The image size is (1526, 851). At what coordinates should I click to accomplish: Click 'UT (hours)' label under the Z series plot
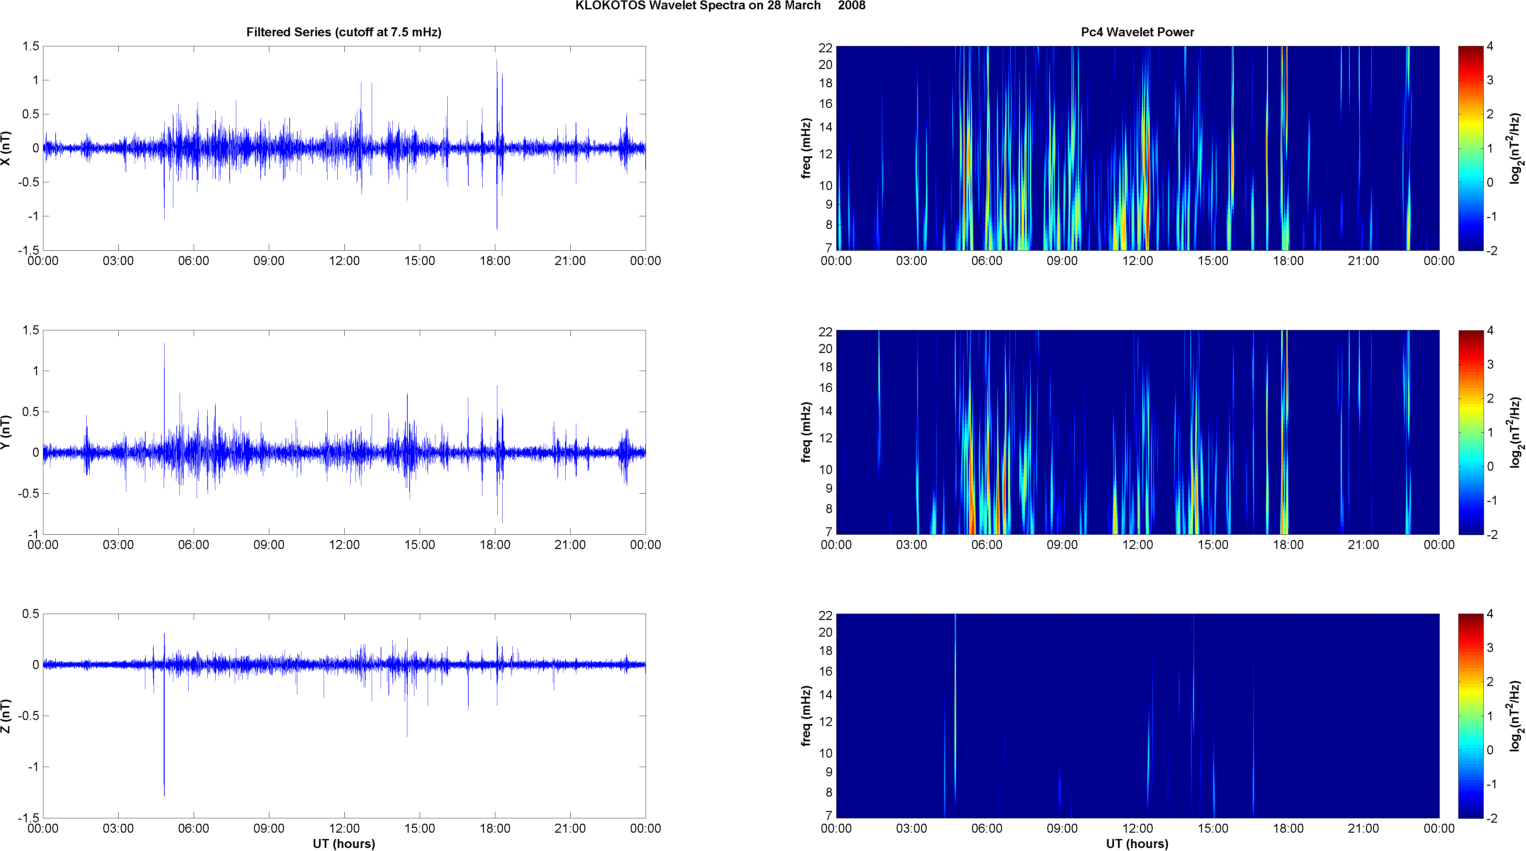(344, 844)
